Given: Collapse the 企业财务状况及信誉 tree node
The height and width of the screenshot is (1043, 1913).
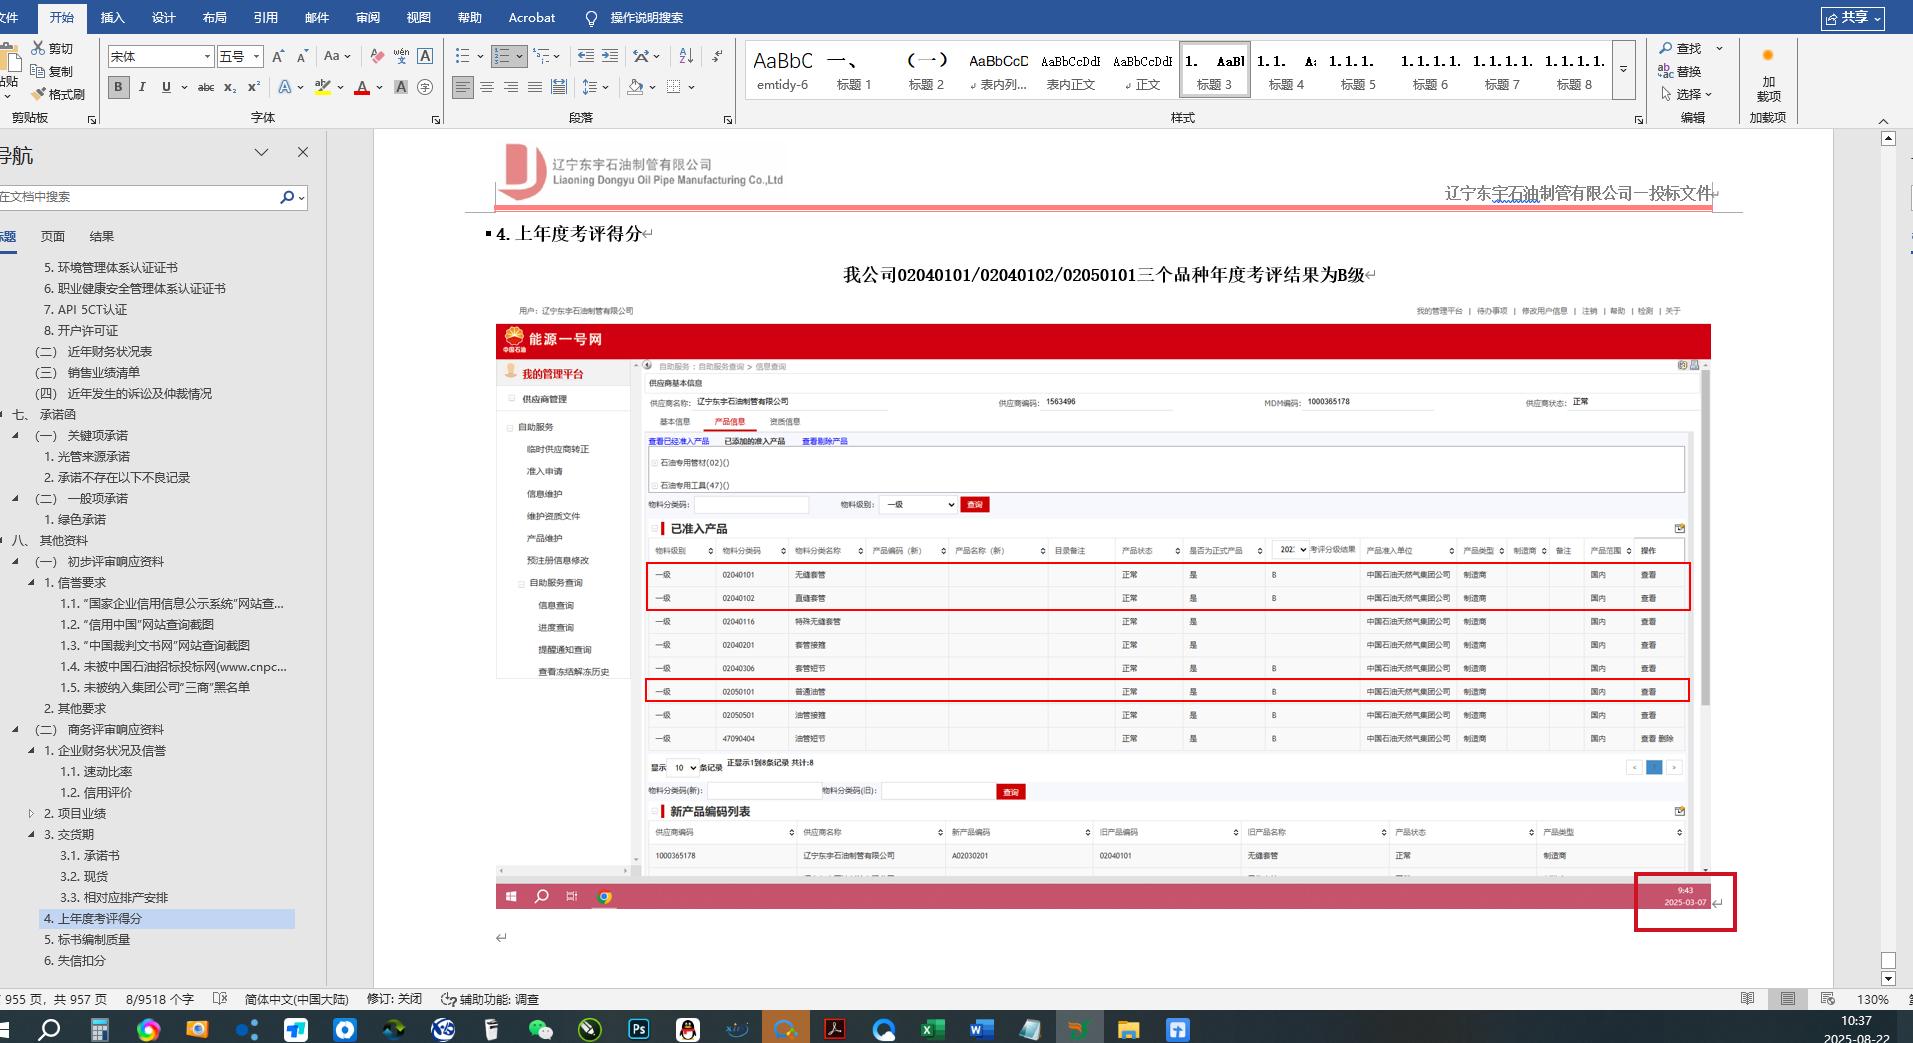Looking at the screenshot, I should point(31,750).
